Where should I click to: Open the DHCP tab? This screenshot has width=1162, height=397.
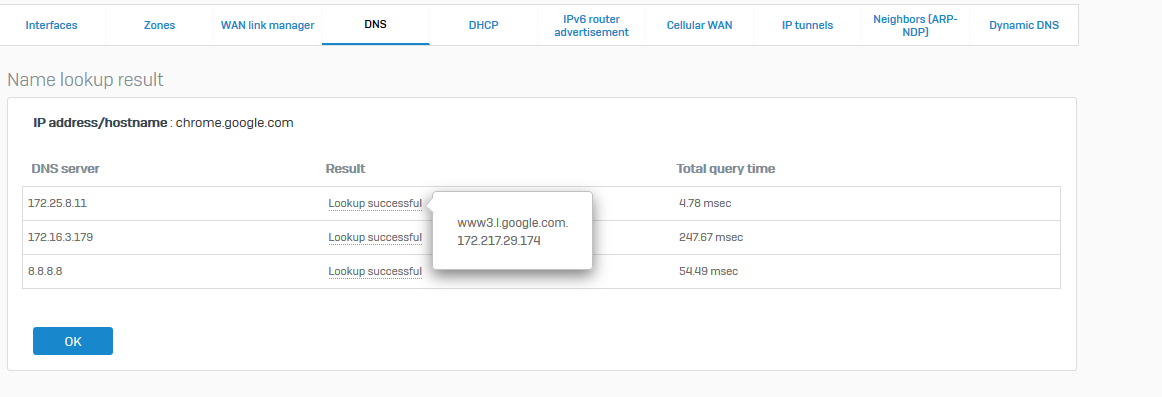click(x=484, y=25)
